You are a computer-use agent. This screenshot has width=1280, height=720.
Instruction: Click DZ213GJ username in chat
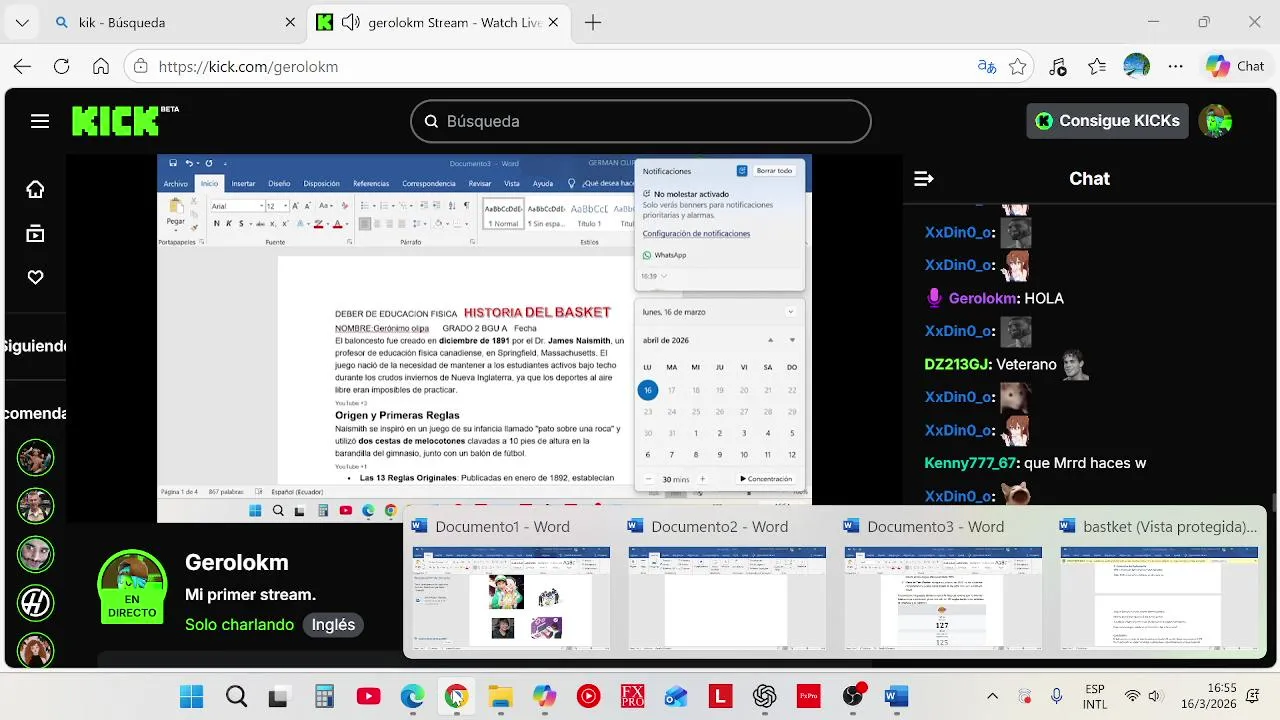click(958, 364)
